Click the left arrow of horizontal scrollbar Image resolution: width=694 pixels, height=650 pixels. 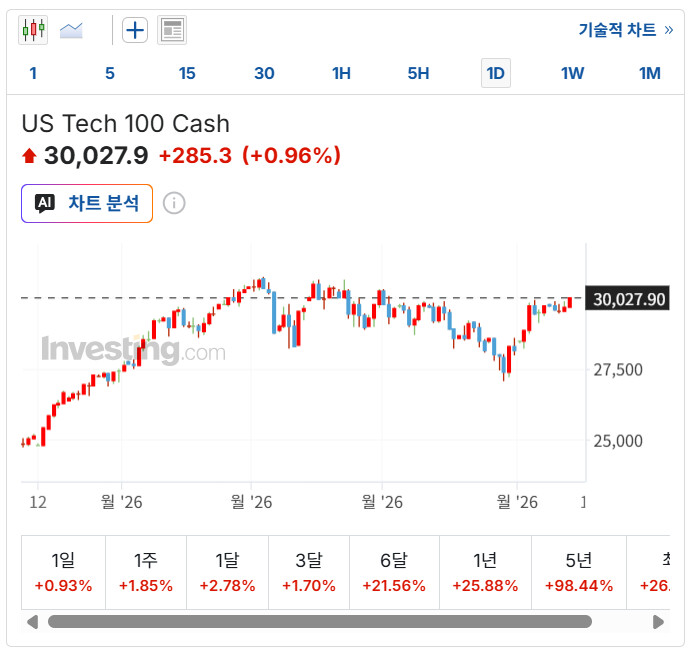click(32, 622)
